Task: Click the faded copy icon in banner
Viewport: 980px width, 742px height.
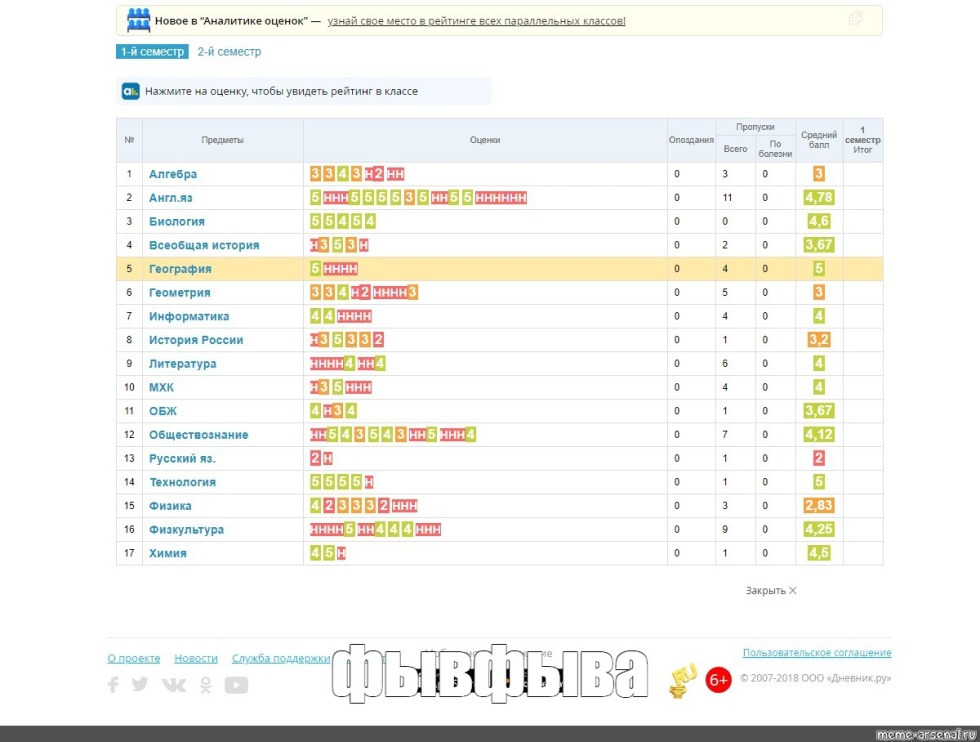Action: (x=855, y=19)
